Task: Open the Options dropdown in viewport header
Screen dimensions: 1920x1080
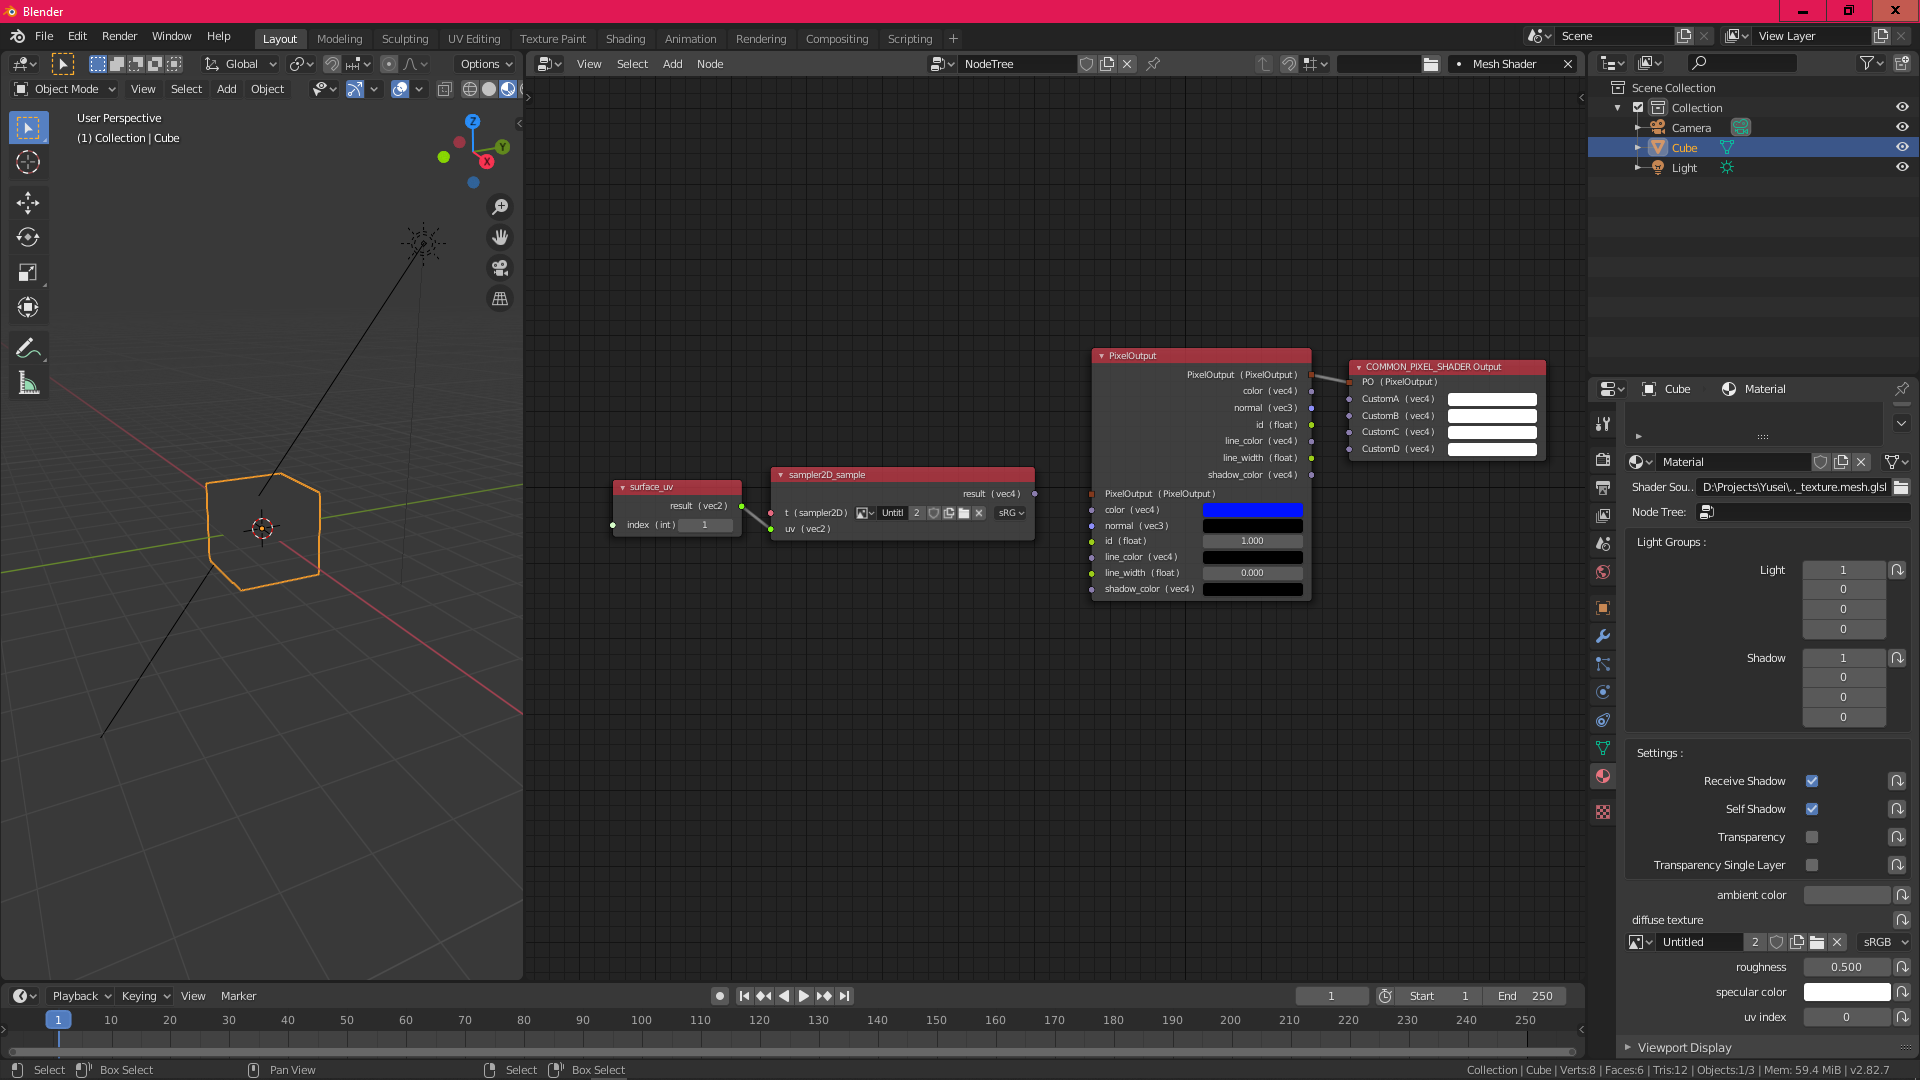Action: click(x=486, y=64)
